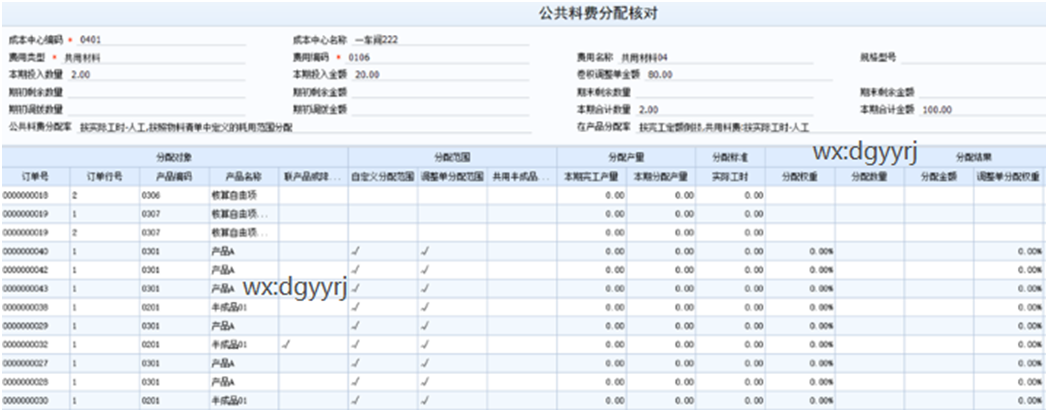Click the 本期投入数量 field with 2.00

click(157, 74)
